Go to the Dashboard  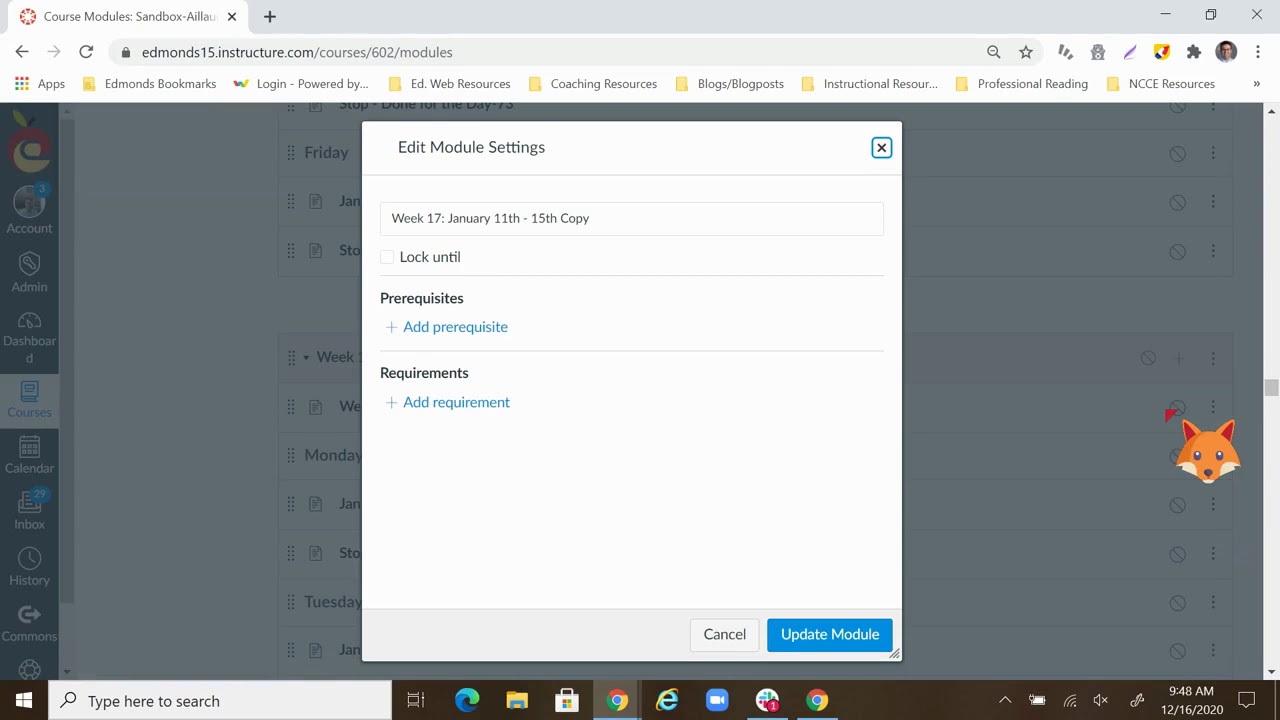pyautogui.click(x=29, y=336)
